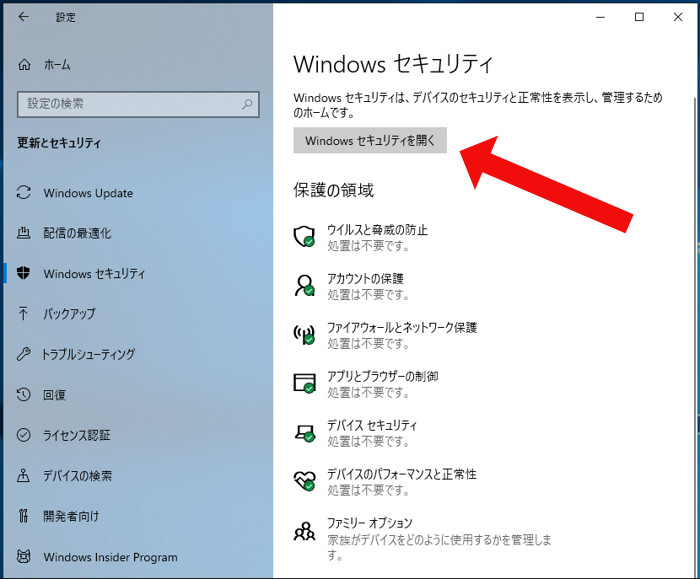Close the 設定 window

pos(678,17)
